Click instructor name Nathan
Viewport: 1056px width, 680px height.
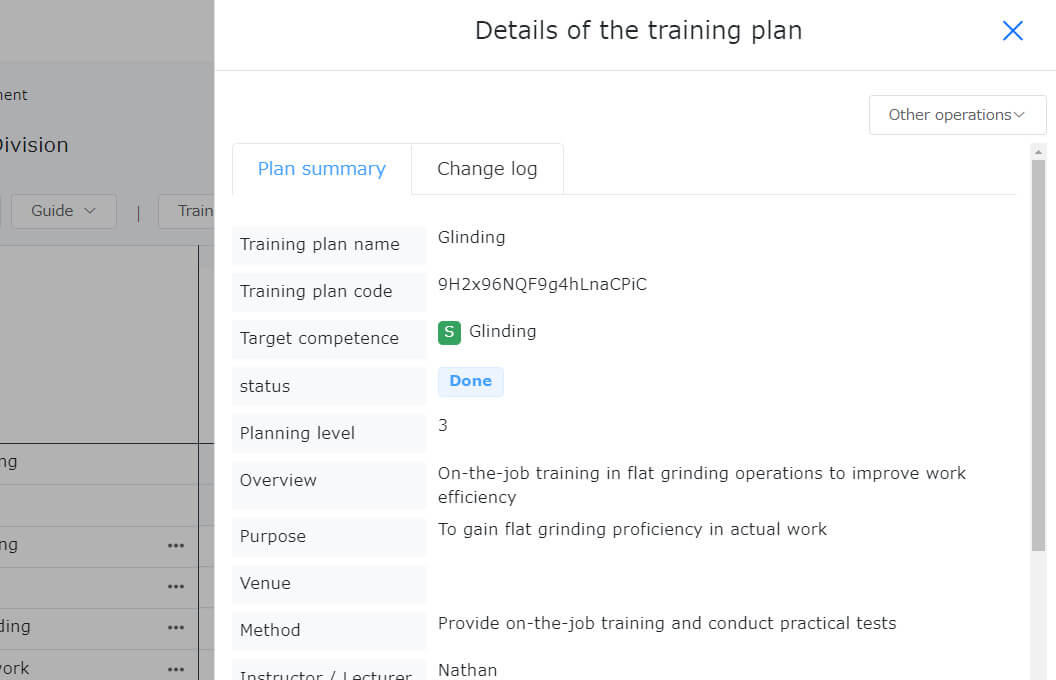(467, 670)
